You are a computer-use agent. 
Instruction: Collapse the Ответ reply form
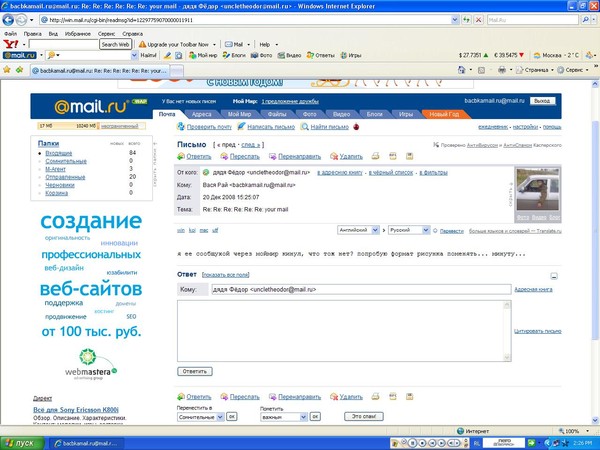554,276
